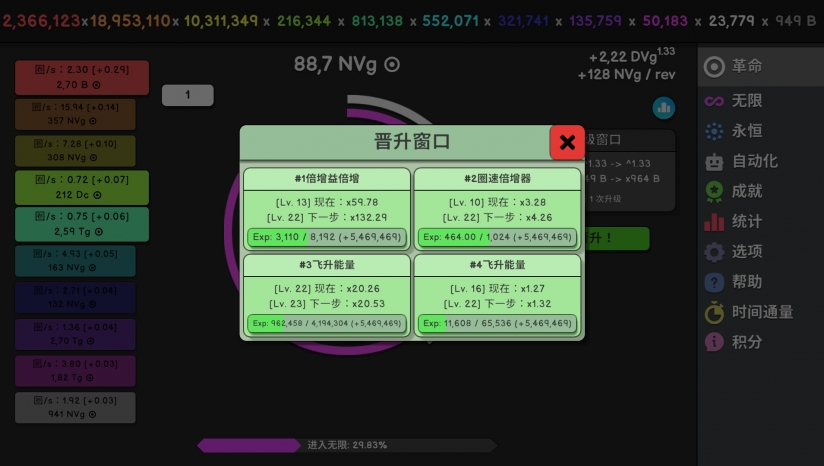
Task: Open the 成就 achievements badge icon
Action: [x=714, y=191]
